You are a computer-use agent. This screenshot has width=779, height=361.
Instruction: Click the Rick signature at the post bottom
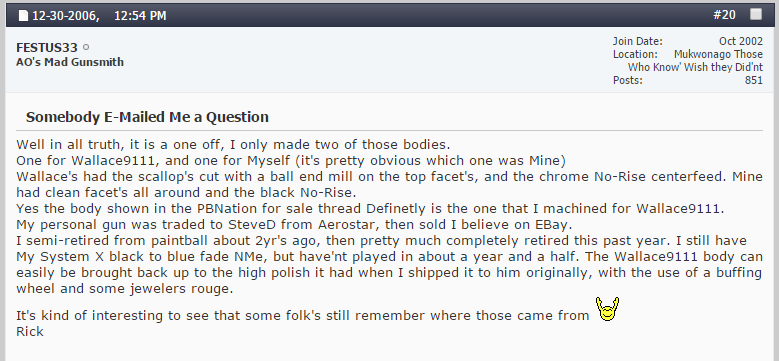pos(30,331)
